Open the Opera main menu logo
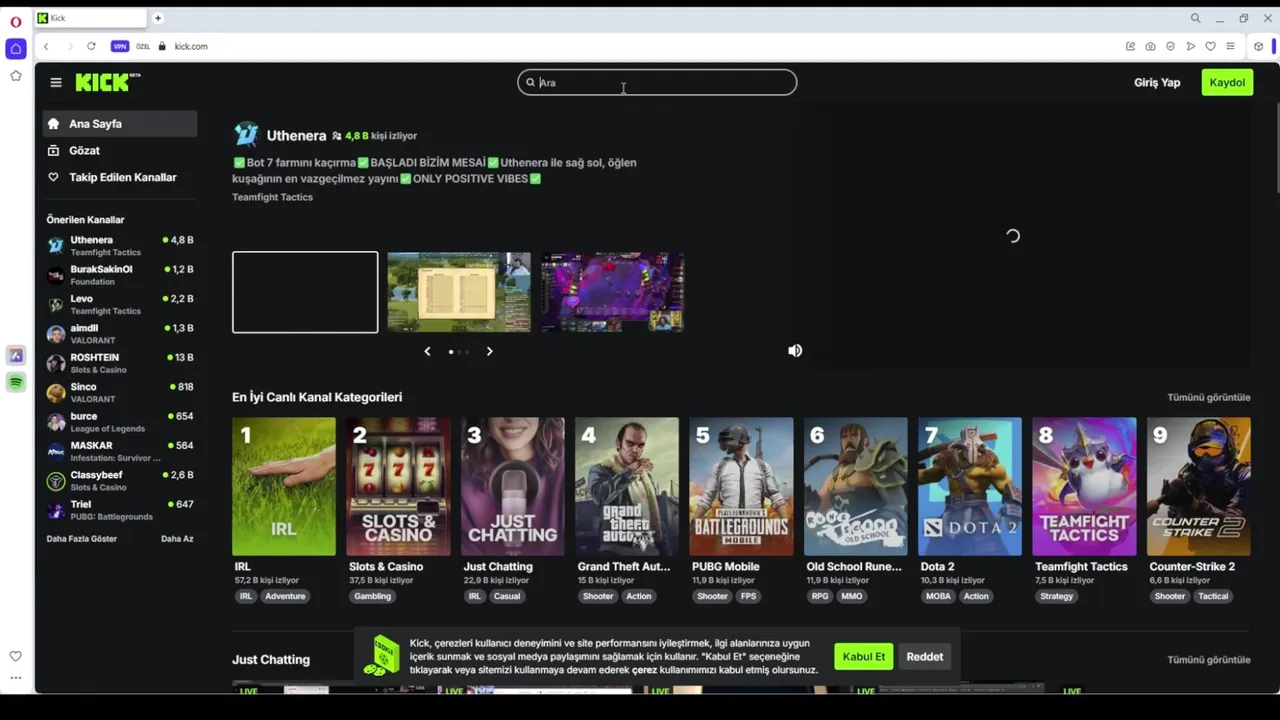Screen dimensions: 1280x720 (x=15, y=21)
